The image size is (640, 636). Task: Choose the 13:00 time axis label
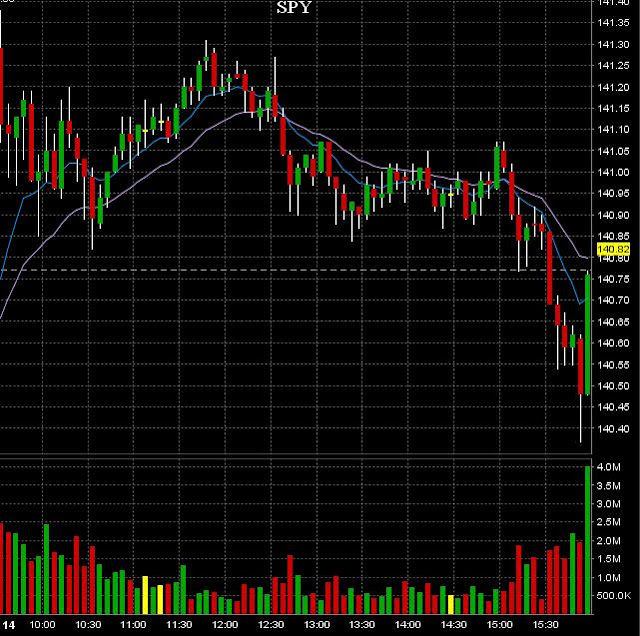point(317,625)
